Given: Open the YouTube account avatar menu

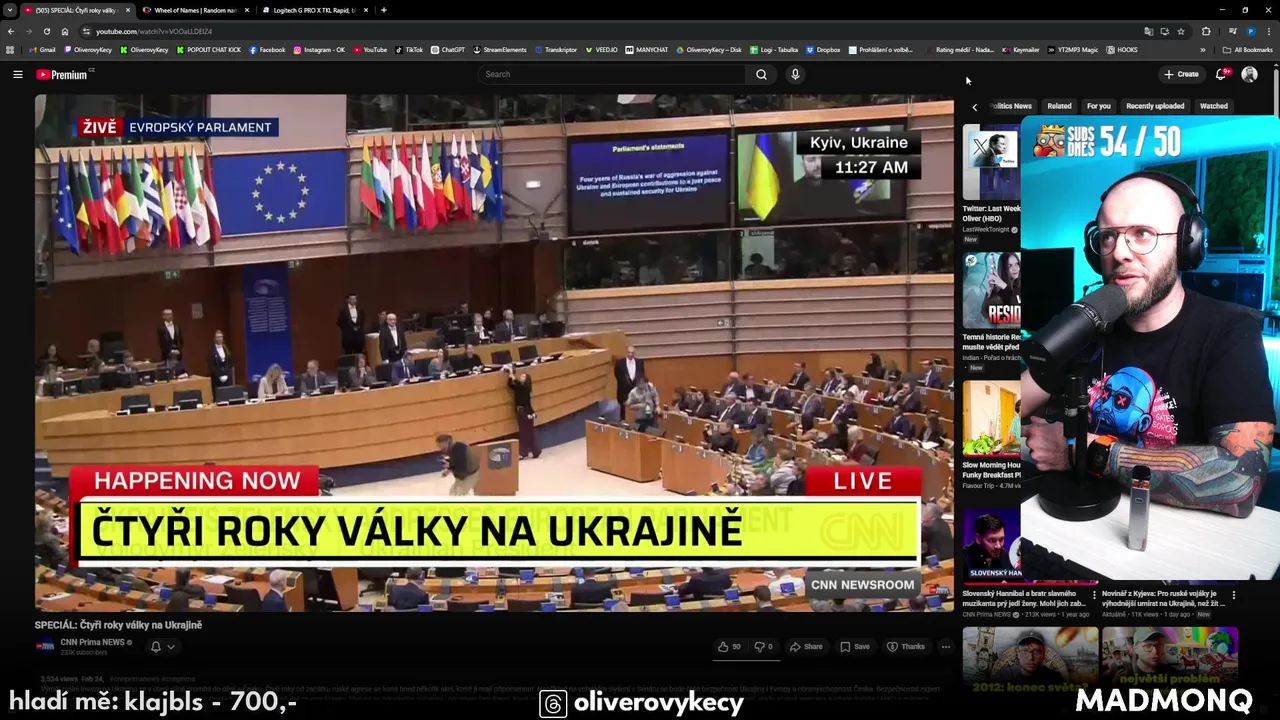Looking at the screenshot, I should (1249, 74).
